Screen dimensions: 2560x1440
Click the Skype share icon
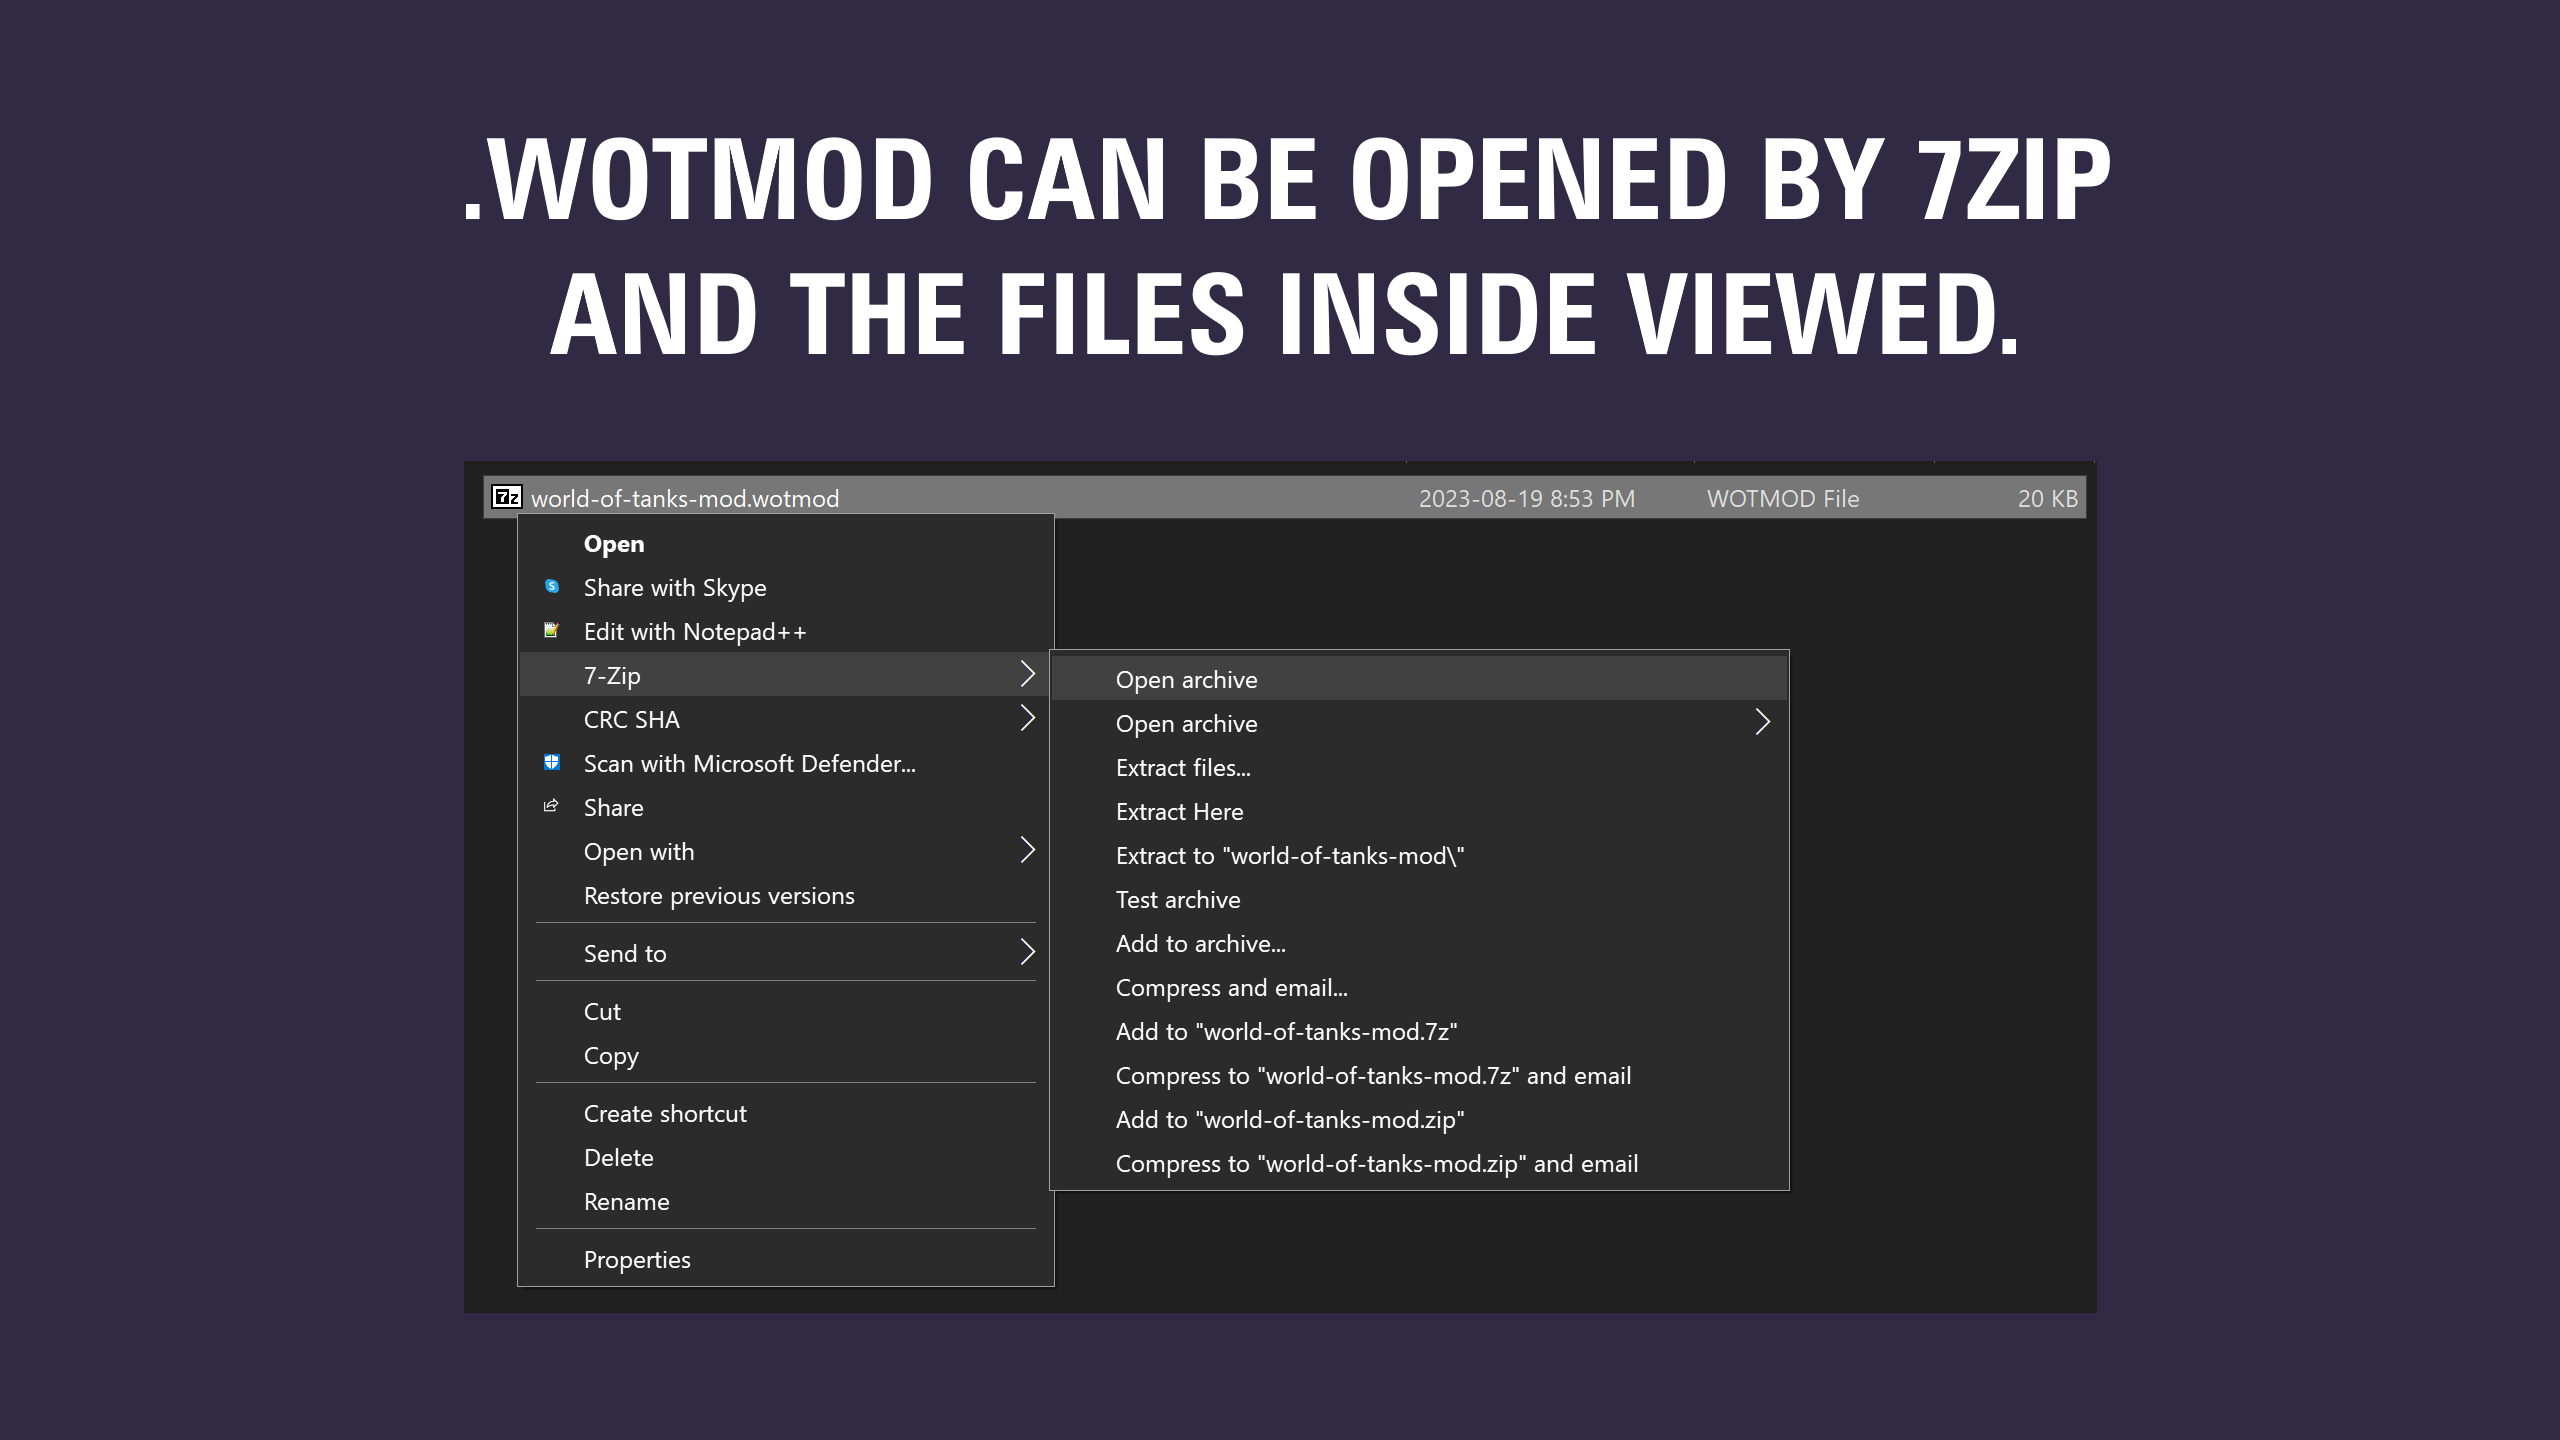point(552,585)
